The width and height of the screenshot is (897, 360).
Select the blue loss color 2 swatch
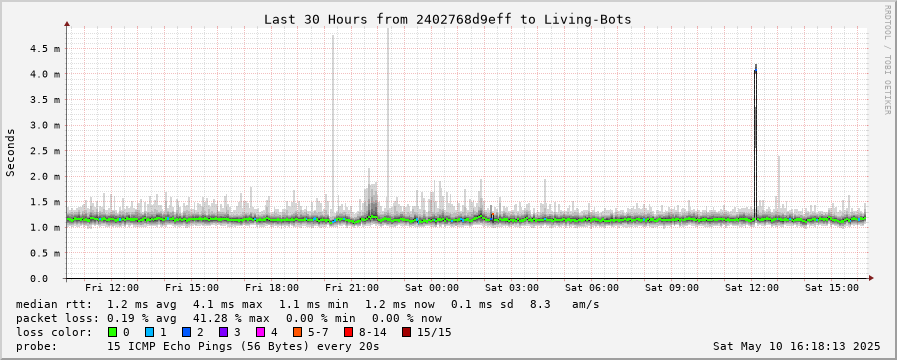tap(186, 332)
